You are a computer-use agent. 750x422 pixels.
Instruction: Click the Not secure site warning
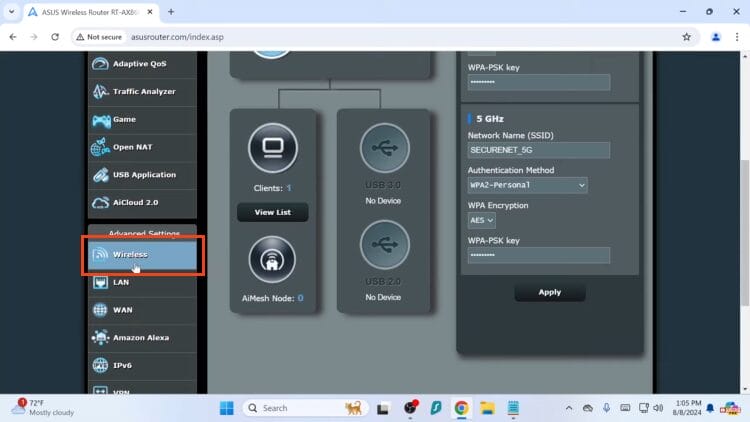pyautogui.click(x=99, y=37)
